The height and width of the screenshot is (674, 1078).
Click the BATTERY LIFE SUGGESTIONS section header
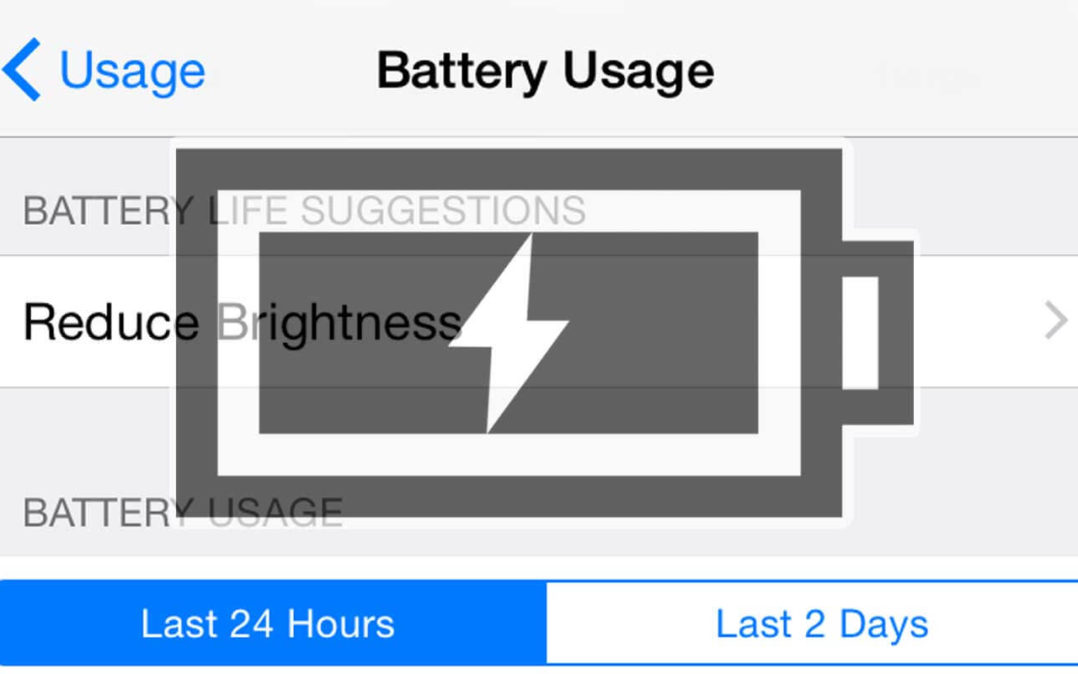[305, 210]
